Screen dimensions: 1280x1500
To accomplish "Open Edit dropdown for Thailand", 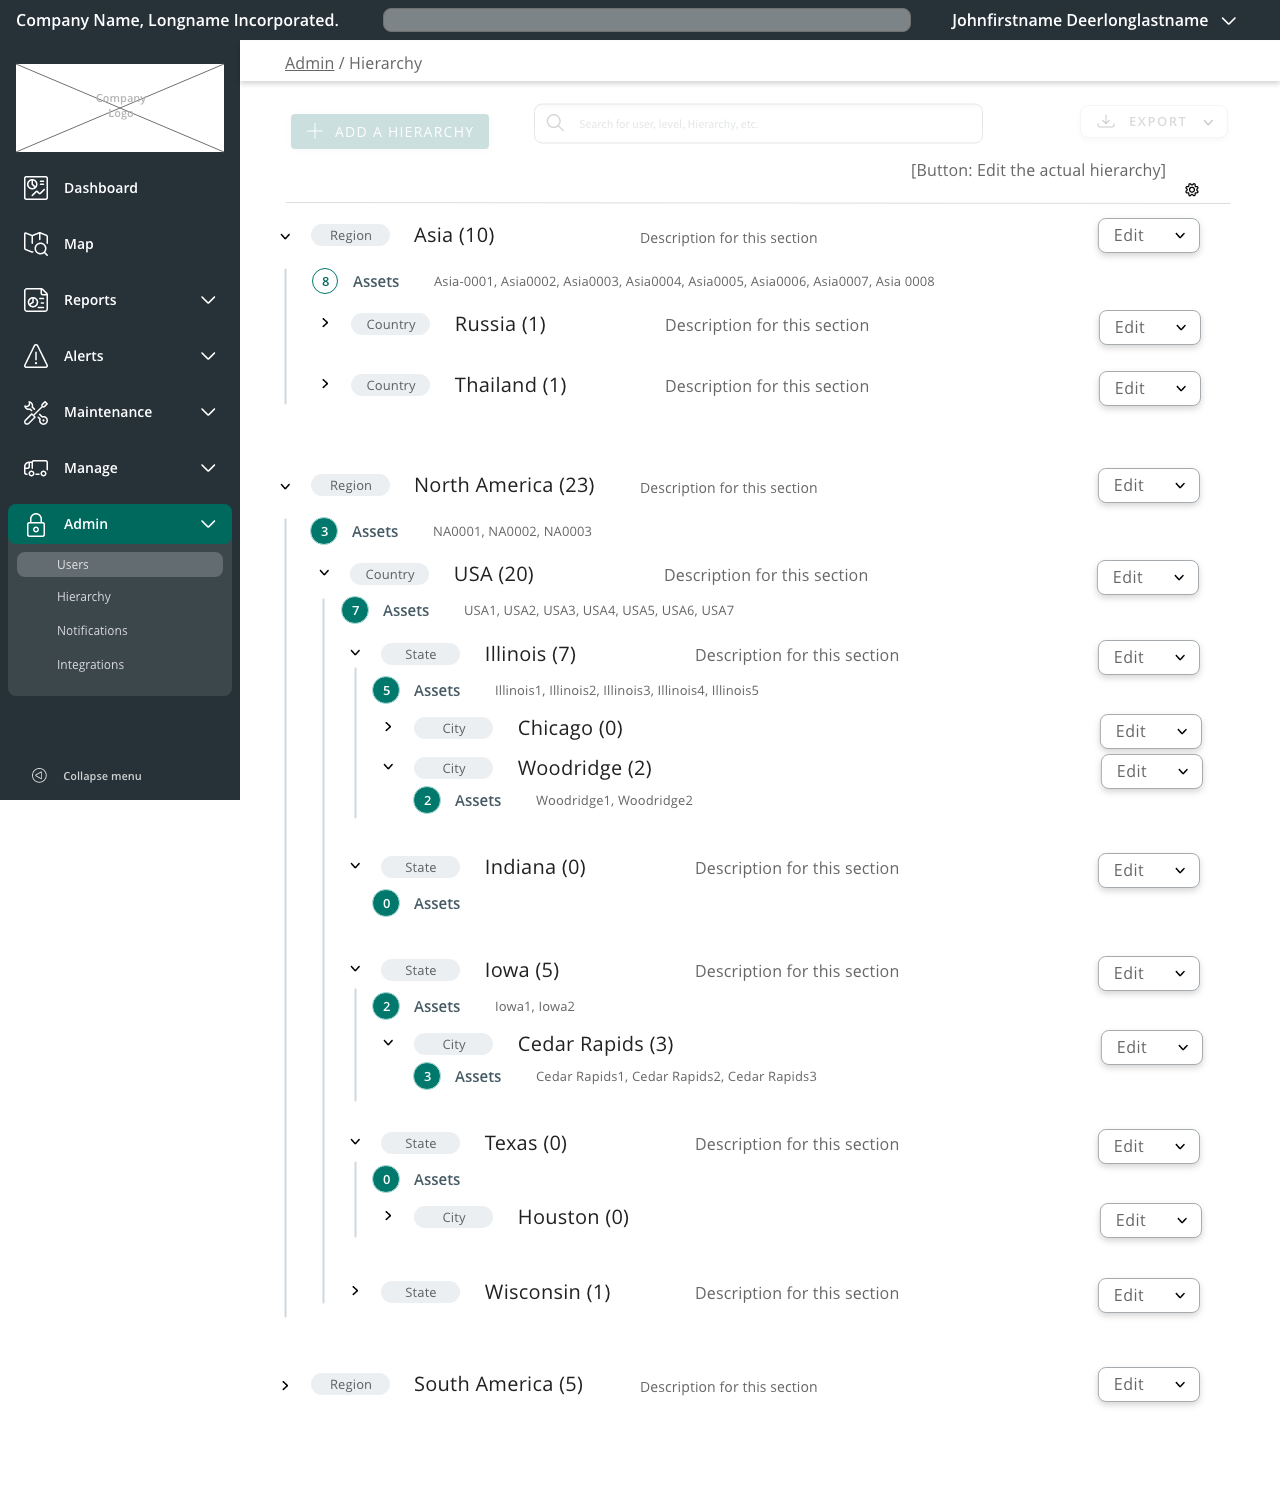I will point(1149,388).
